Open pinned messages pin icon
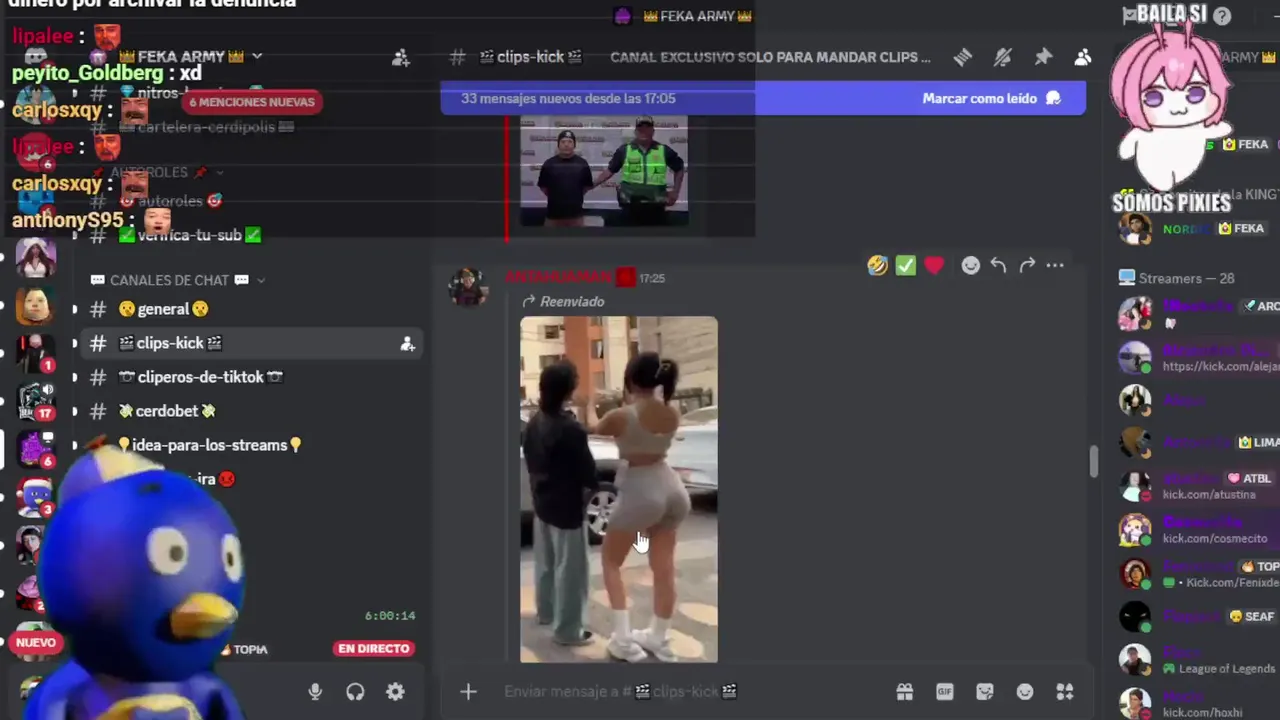This screenshot has width=1280, height=720. [1043, 58]
